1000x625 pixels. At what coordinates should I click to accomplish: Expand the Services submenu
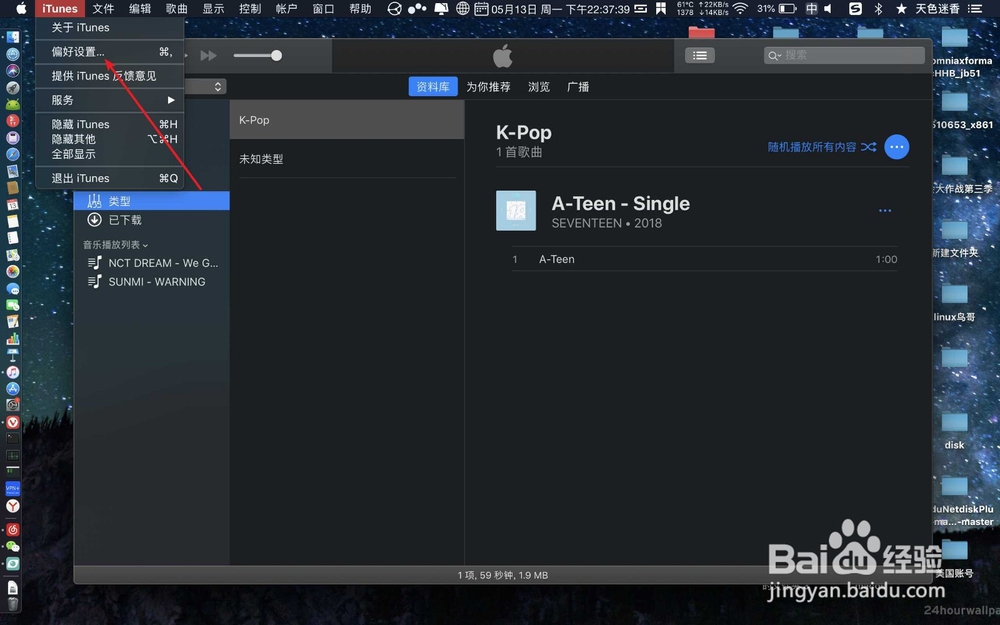coord(110,100)
